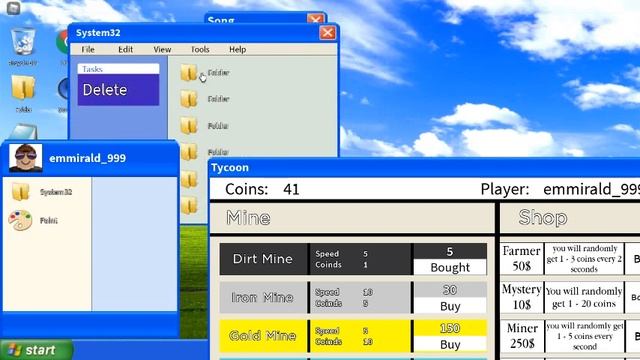This screenshot has height=360, width=640.
Task: Open the Recycle Bin desktop icon
Action: coord(23,41)
